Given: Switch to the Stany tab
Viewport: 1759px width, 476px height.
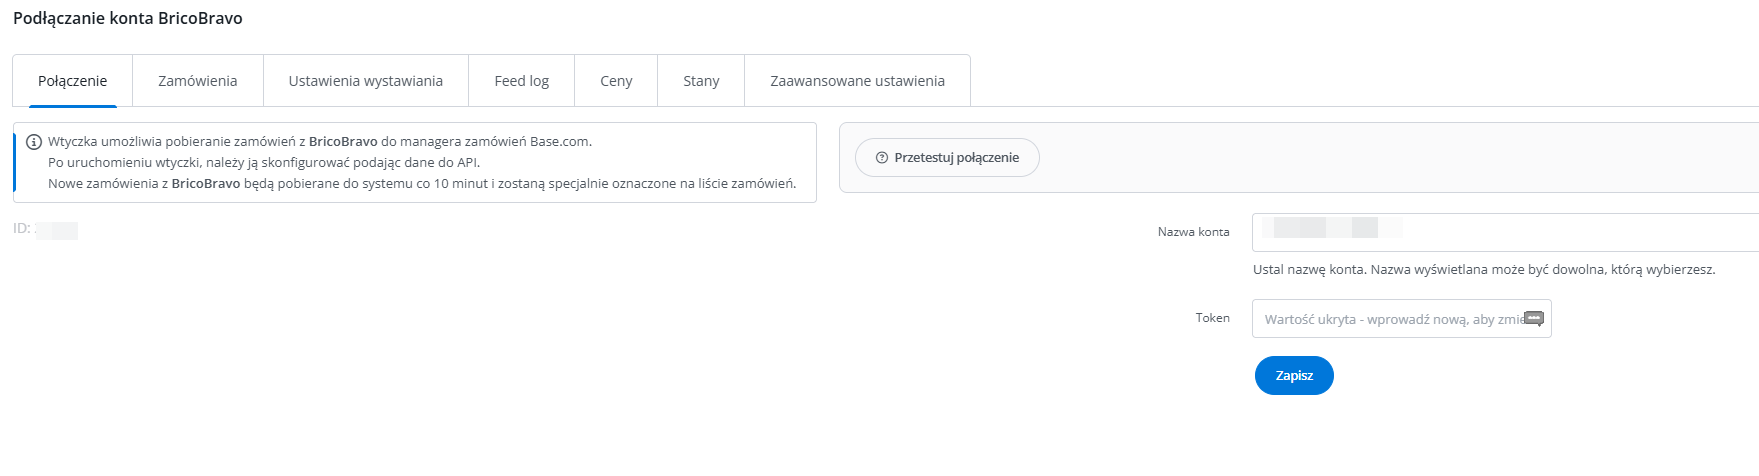Looking at the screenshot, I should pos(701,81).
